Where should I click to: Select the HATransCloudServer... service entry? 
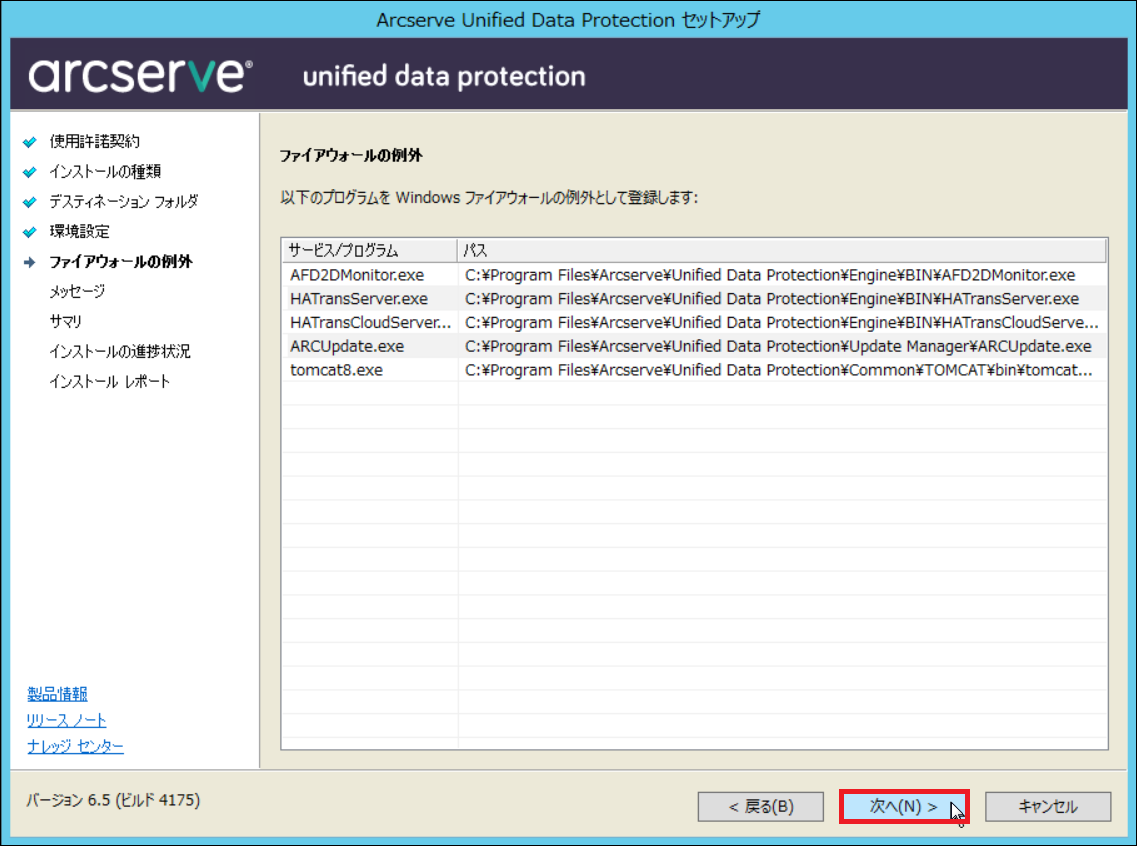coord(370,323)
